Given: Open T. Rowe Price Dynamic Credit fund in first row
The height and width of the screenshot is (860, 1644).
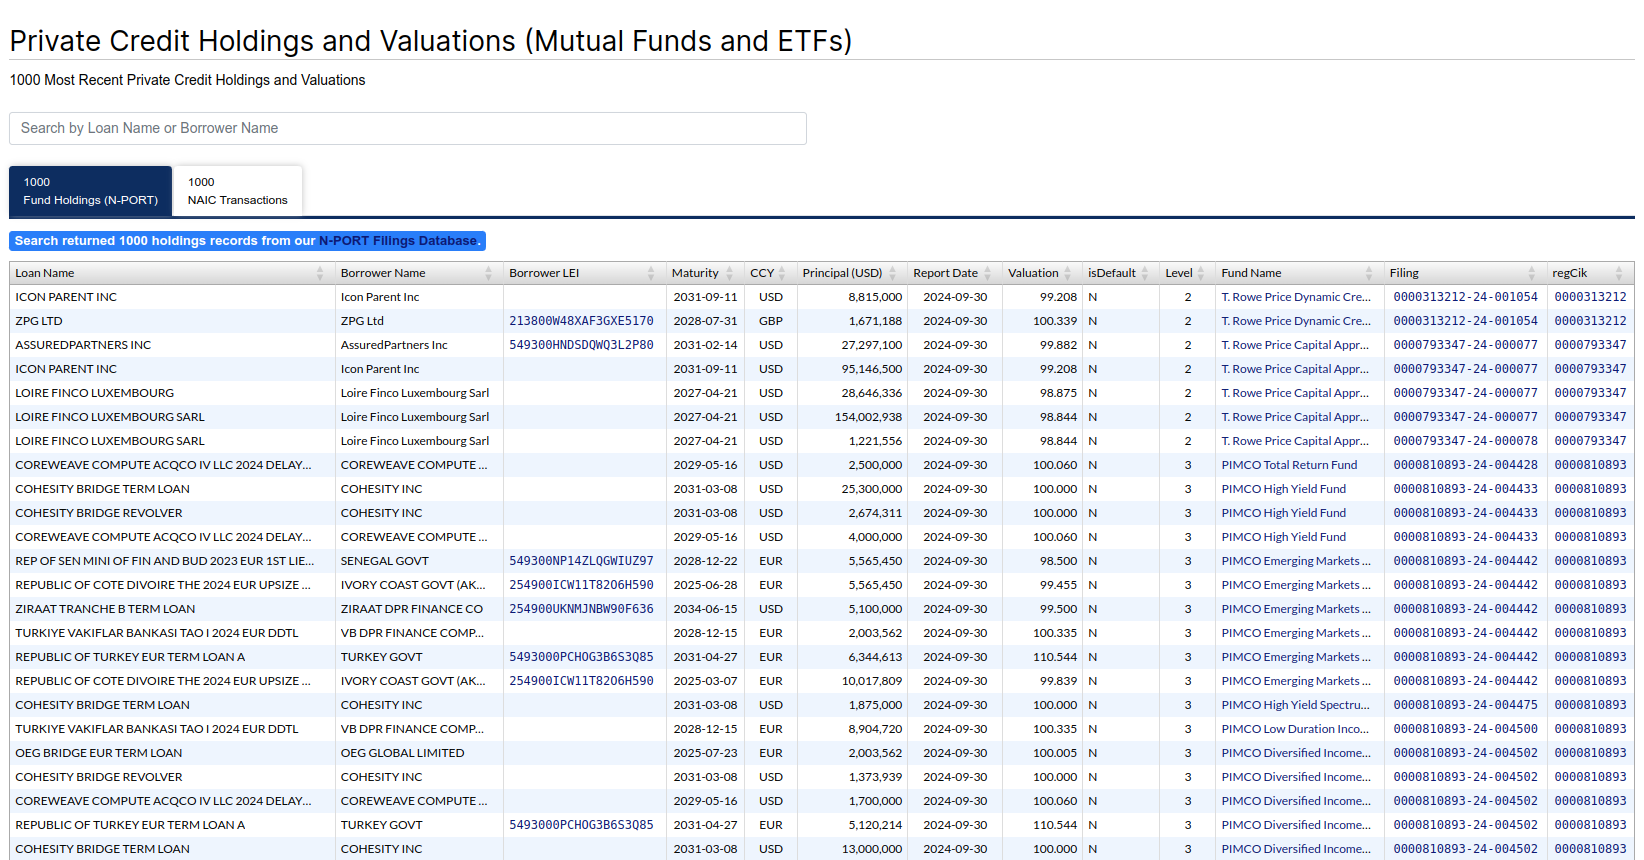Looking at the screenshot, I should [x=1295, y=297].
